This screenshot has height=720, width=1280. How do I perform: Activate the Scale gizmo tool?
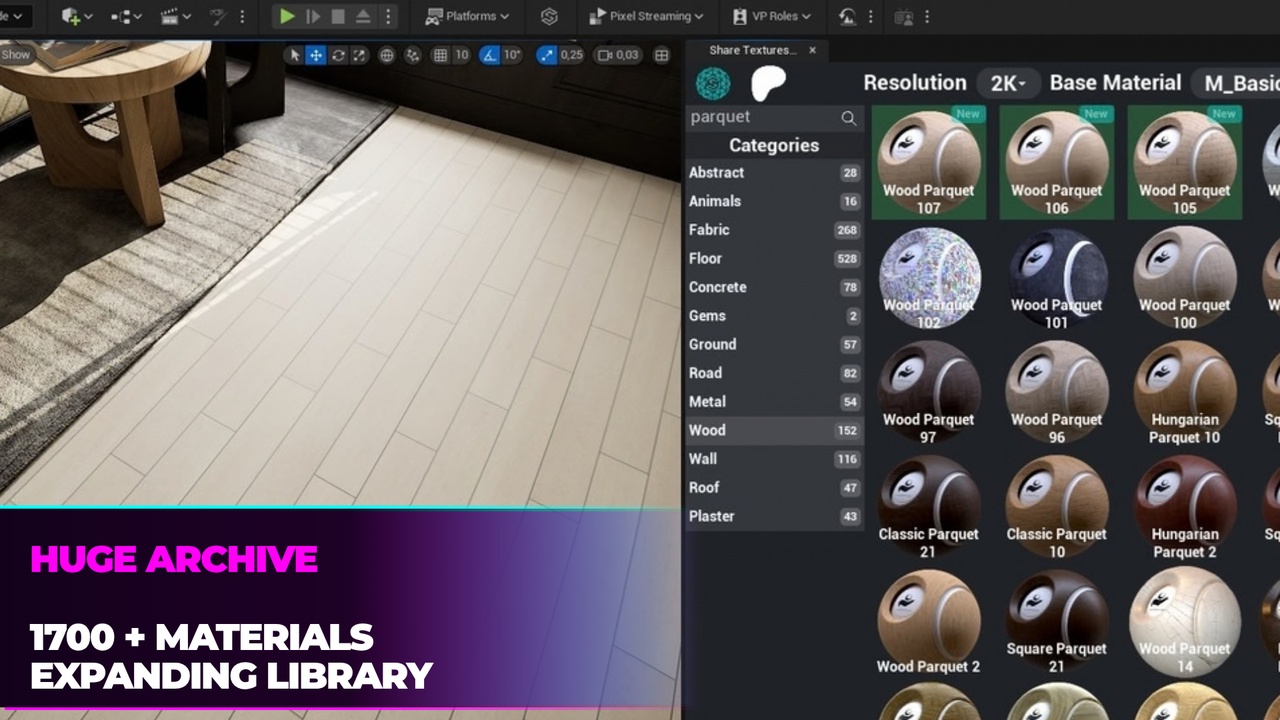[x=359, y=55]
